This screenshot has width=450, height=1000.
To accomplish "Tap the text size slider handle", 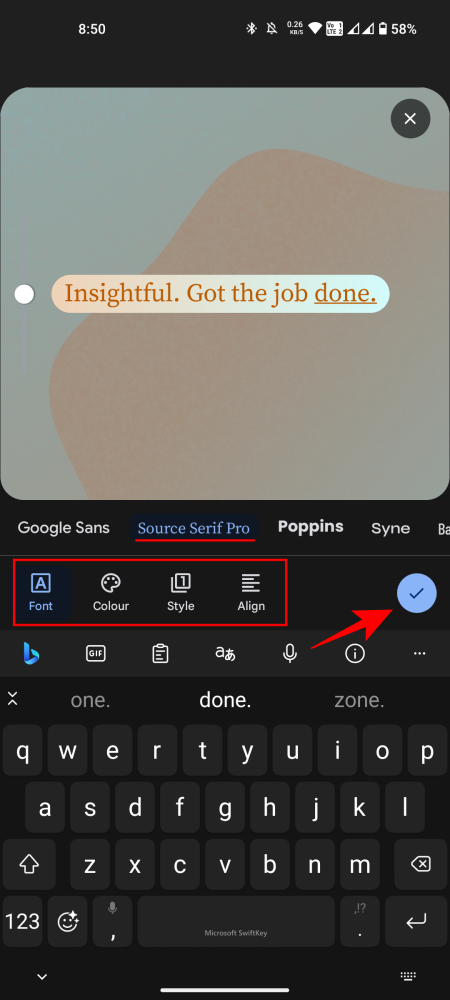I will [24, 294].
